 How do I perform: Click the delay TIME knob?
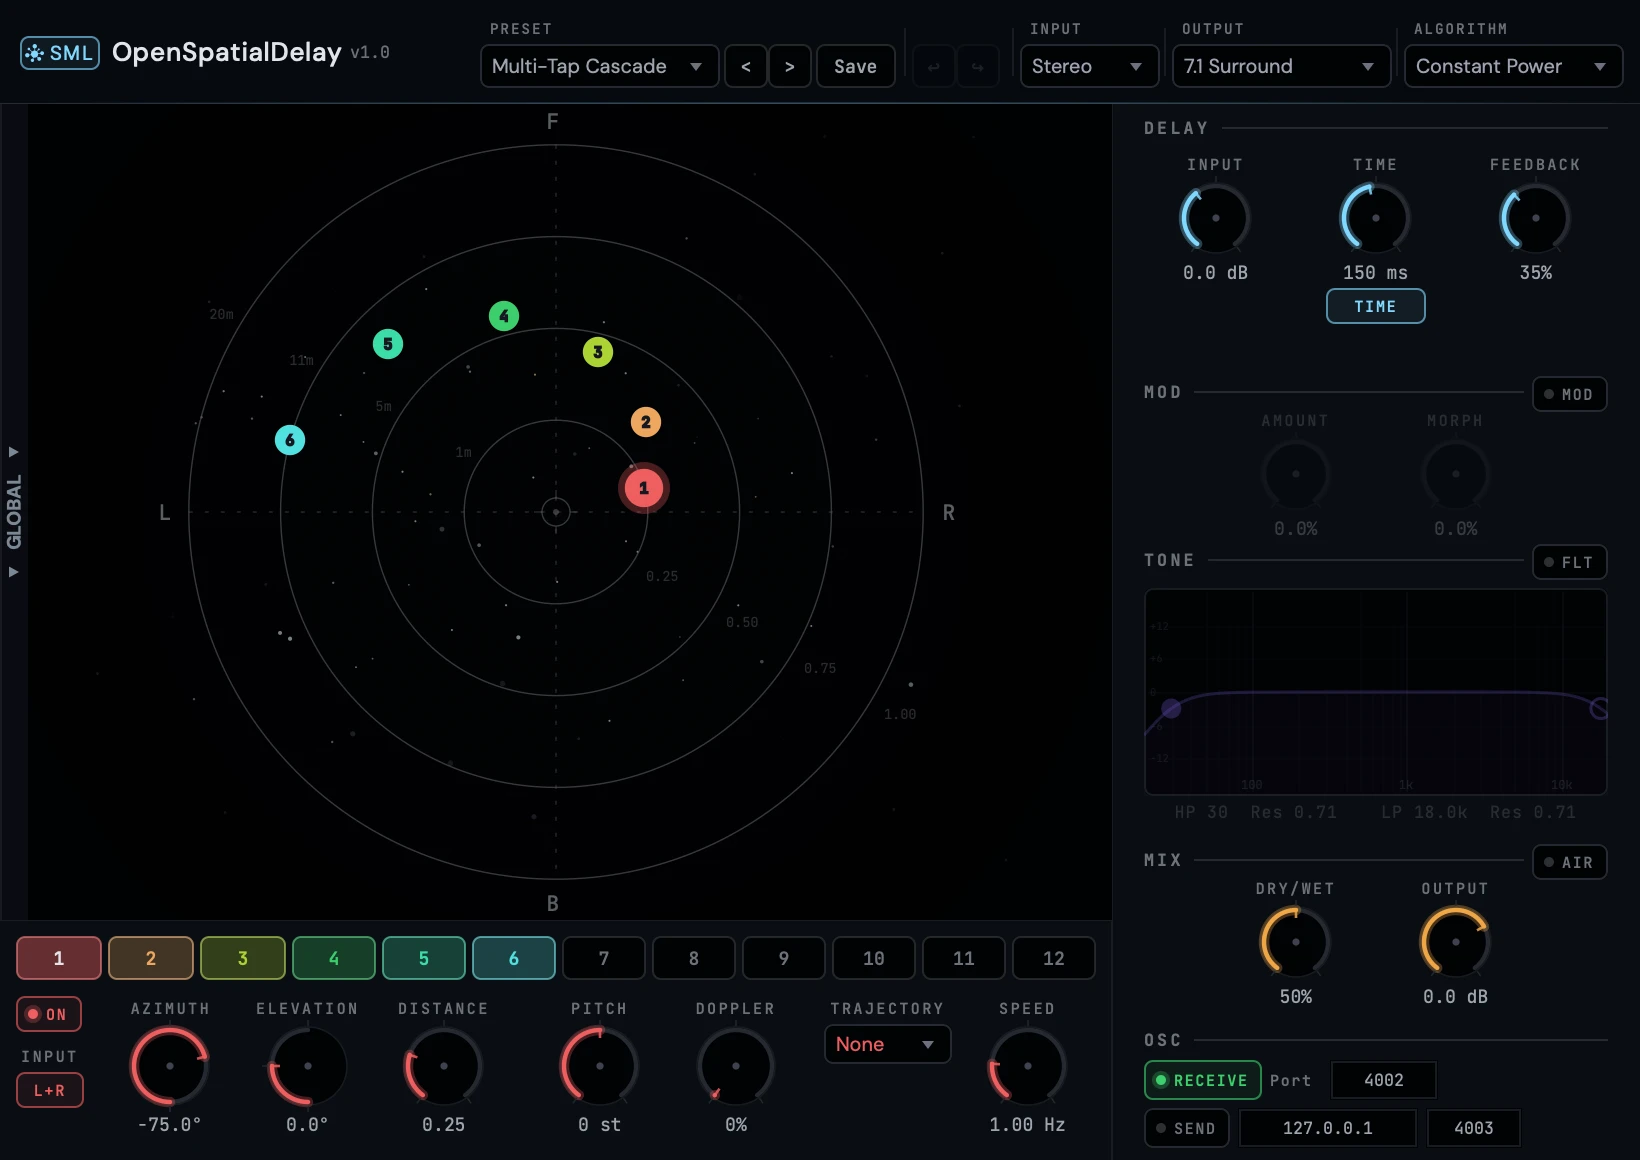point(1375,218)
